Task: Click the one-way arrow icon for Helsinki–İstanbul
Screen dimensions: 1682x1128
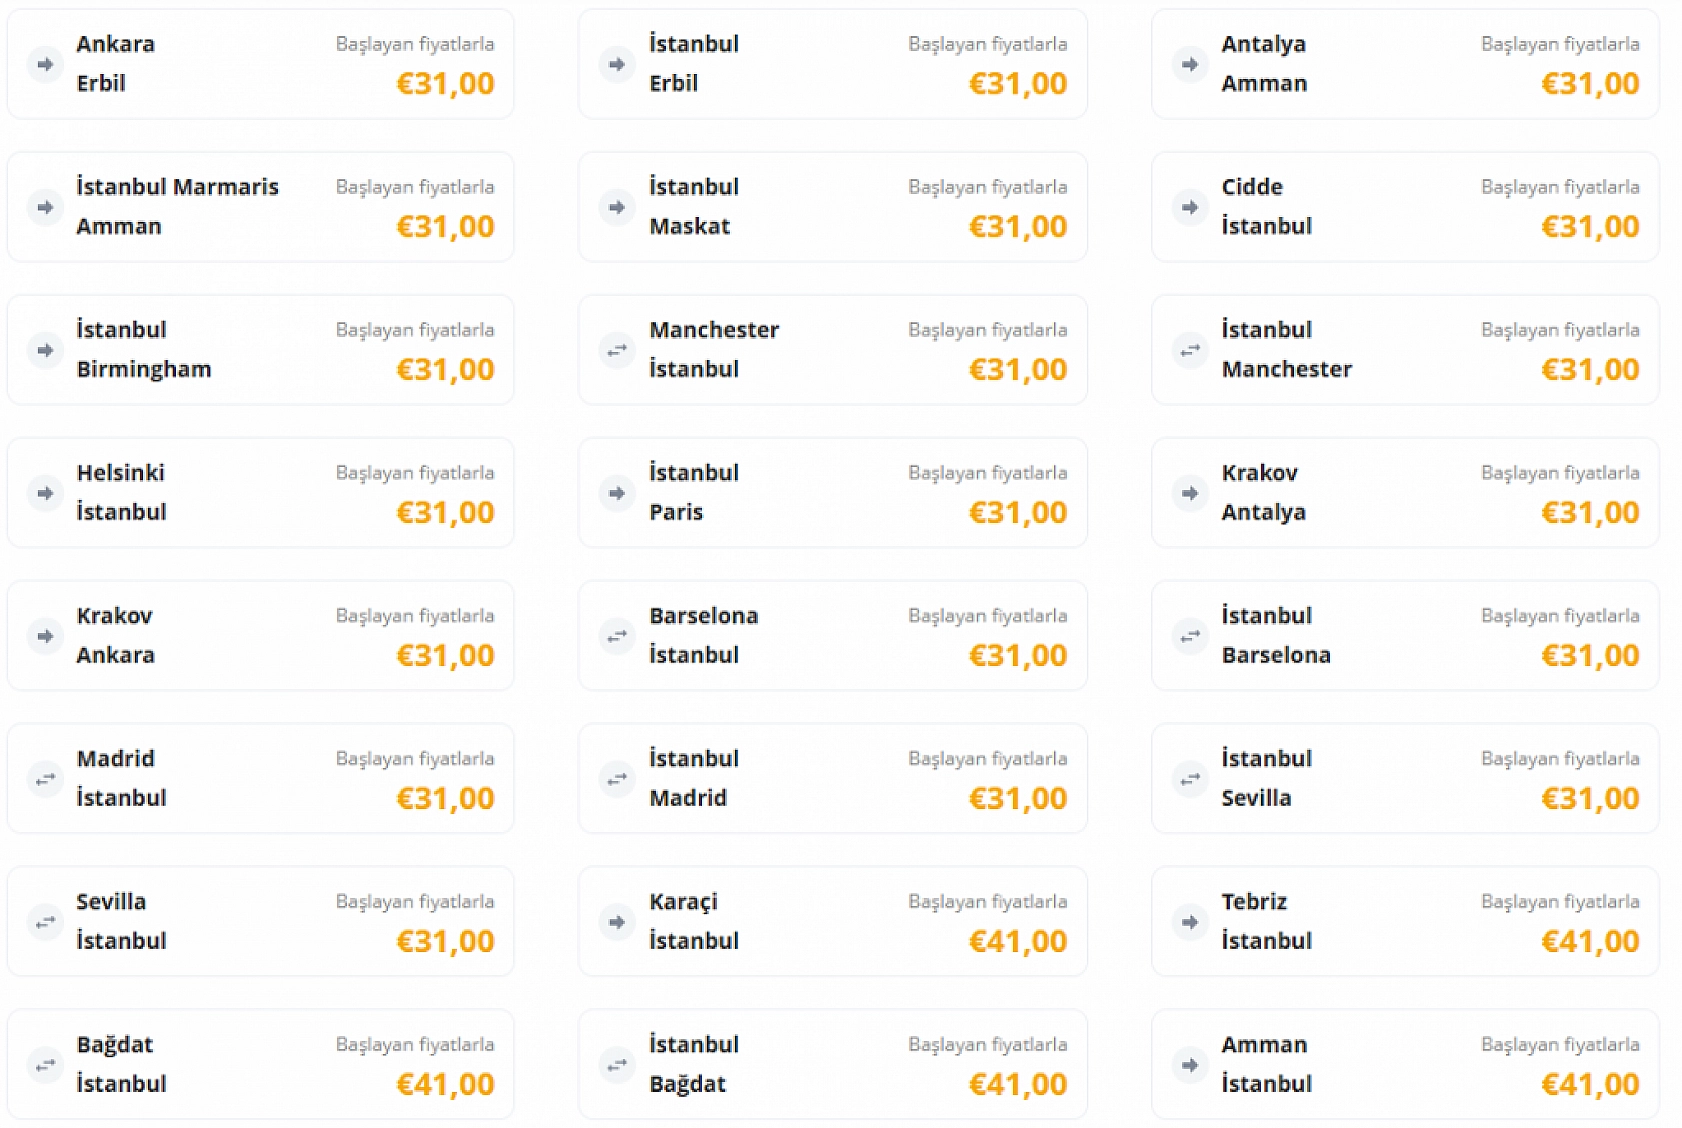Action: tap(45, 493)
